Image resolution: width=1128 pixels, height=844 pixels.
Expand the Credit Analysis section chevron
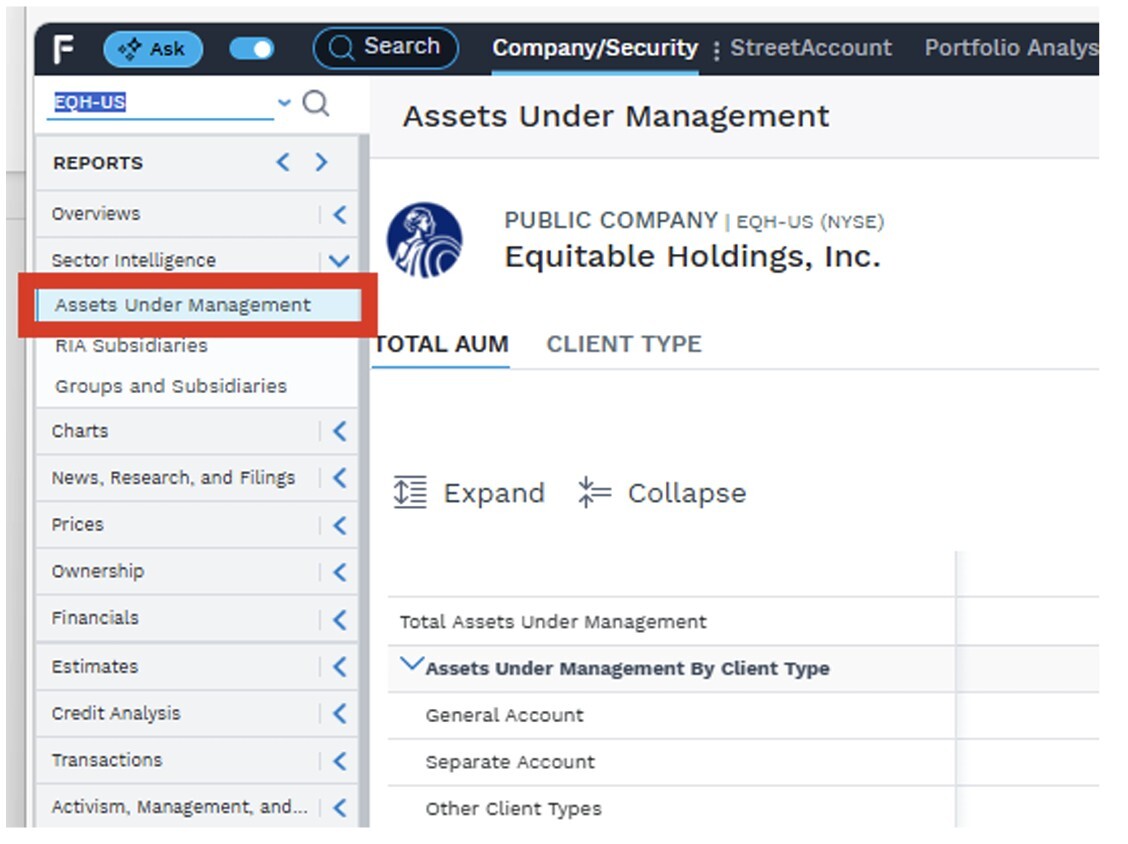[x=340, y=713]
